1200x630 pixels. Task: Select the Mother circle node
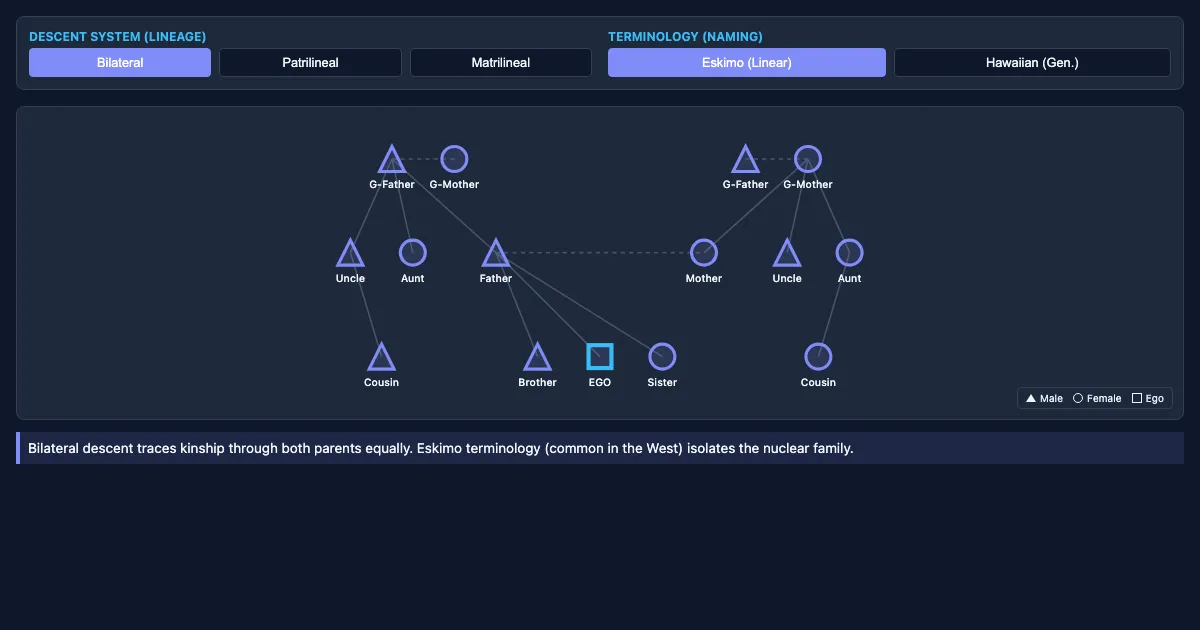tap(704, 253)
